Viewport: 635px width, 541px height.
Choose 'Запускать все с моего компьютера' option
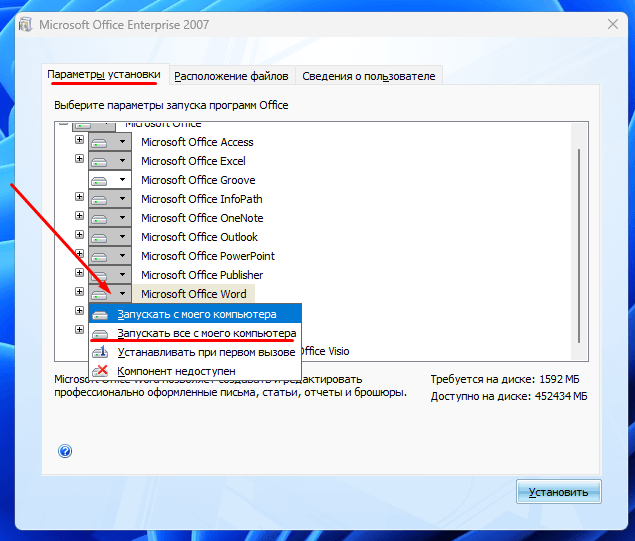[195, 333]
